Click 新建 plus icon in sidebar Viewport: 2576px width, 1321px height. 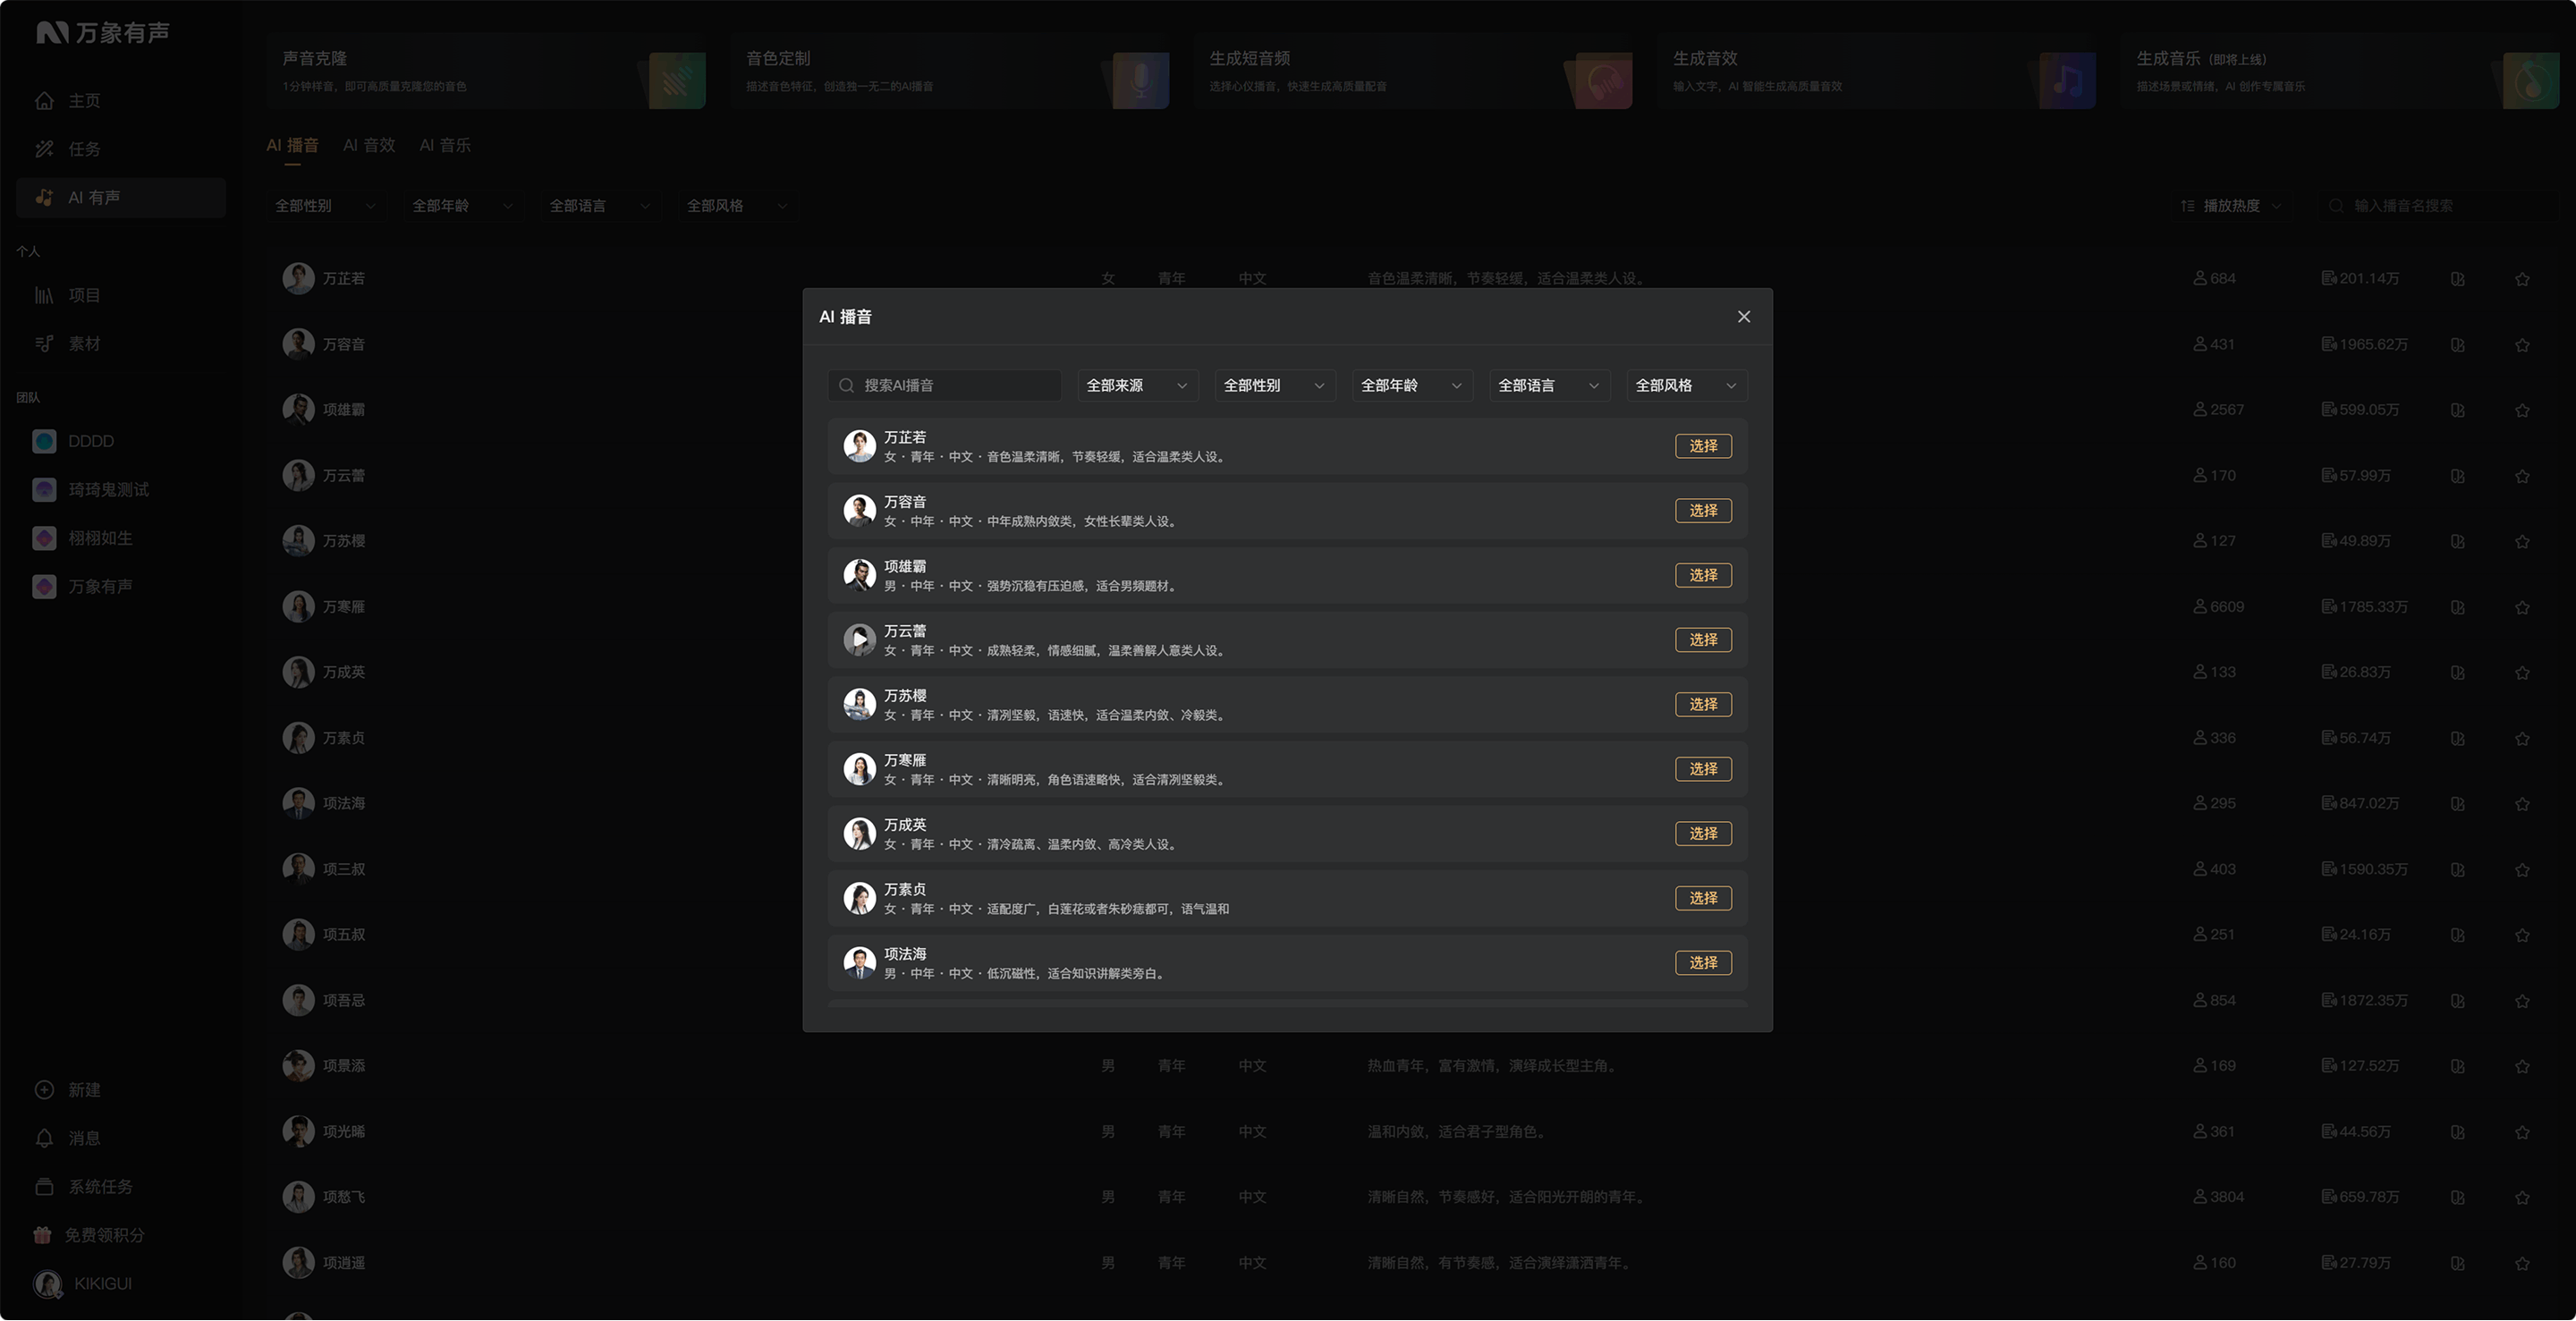[44, 1090]
